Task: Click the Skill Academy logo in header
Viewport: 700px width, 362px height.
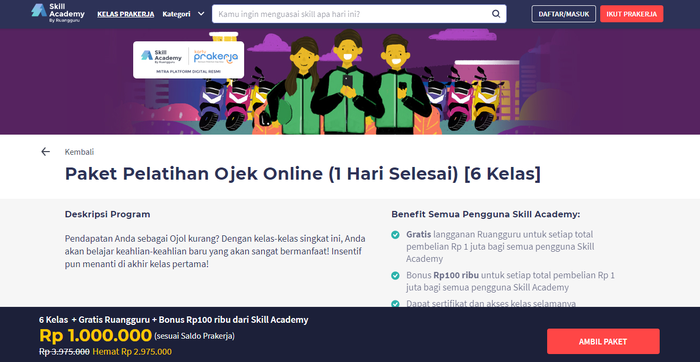Action: click(58, 13)
